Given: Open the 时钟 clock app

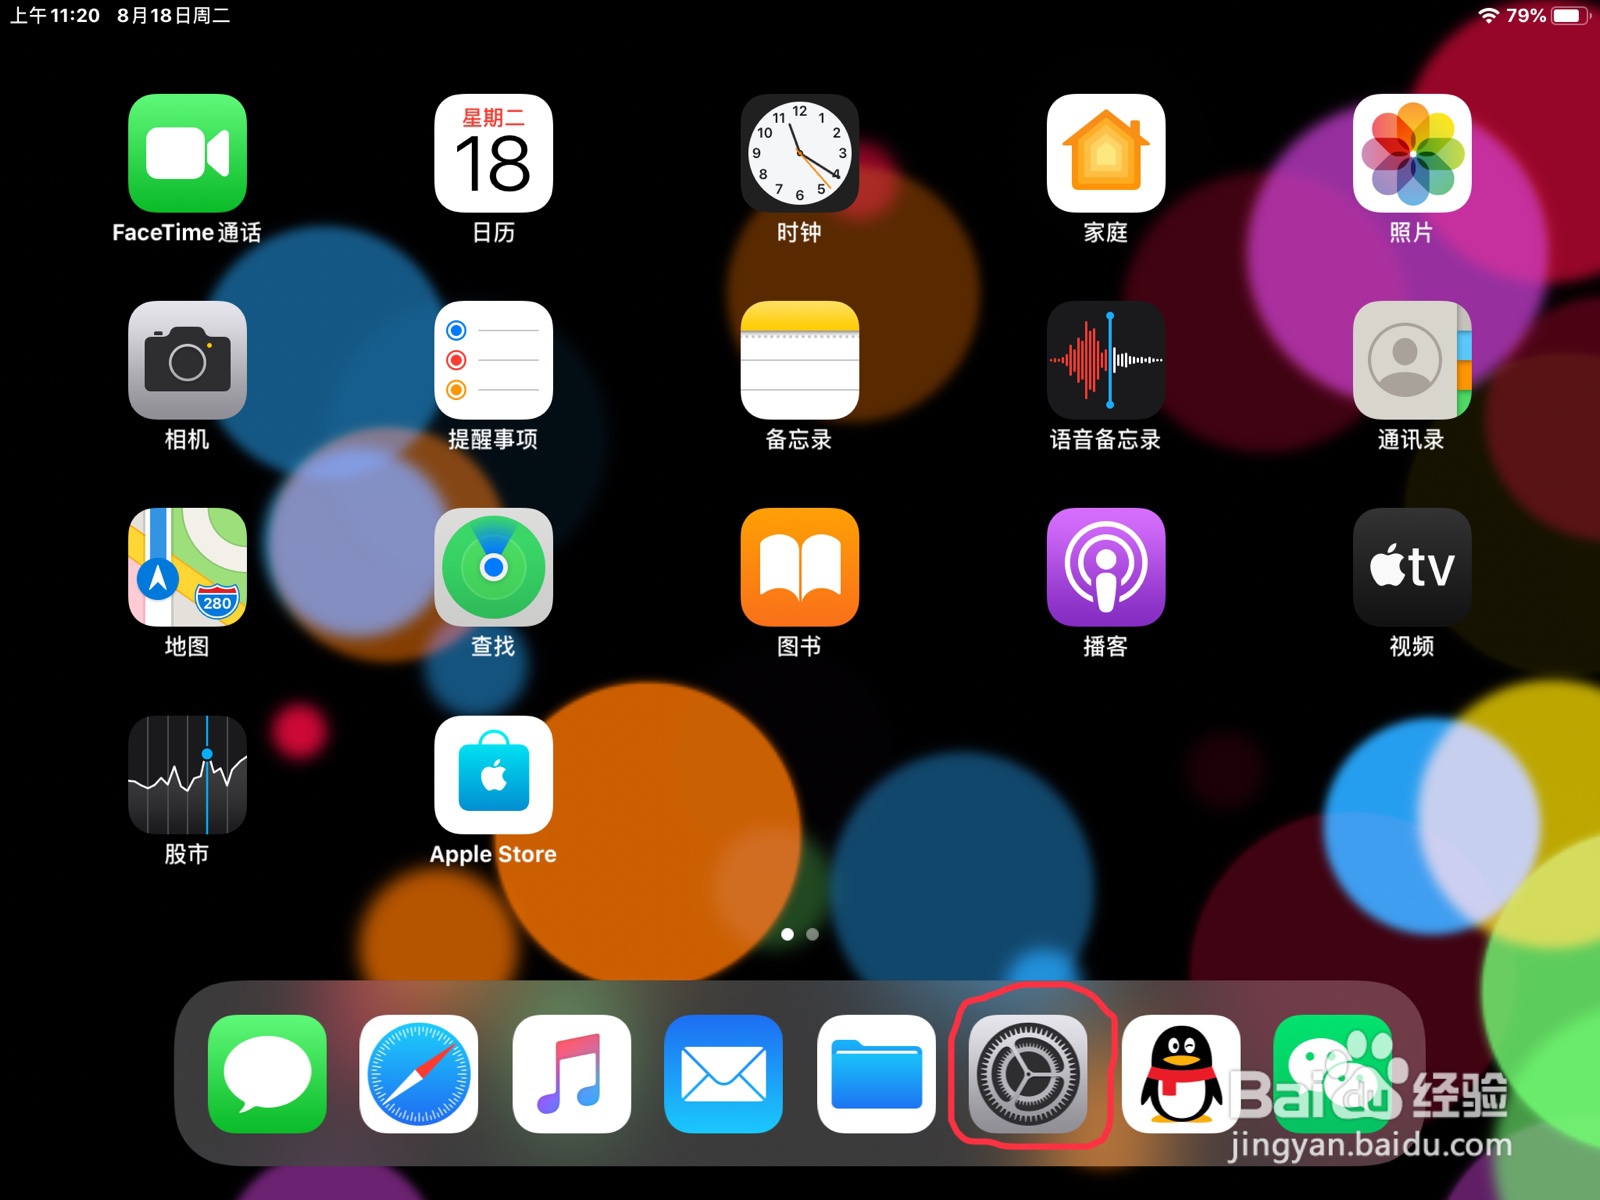Looking at the screenshot, I should (x=799, y=155).
